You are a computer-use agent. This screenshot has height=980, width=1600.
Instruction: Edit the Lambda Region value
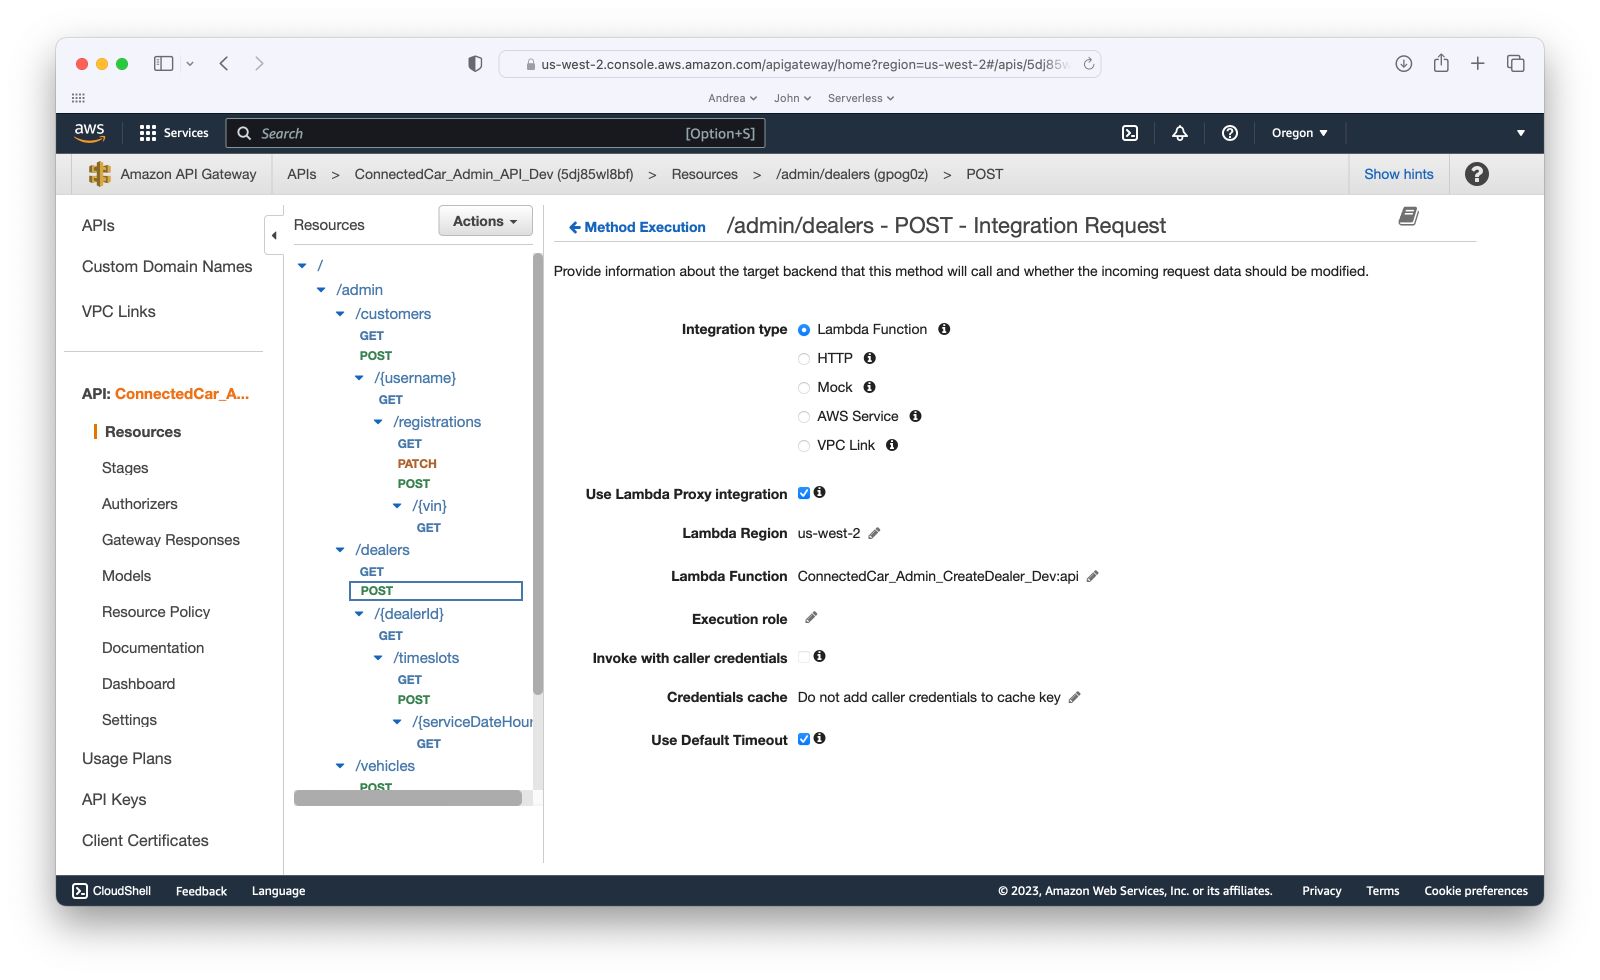click(x=874, y=533)
